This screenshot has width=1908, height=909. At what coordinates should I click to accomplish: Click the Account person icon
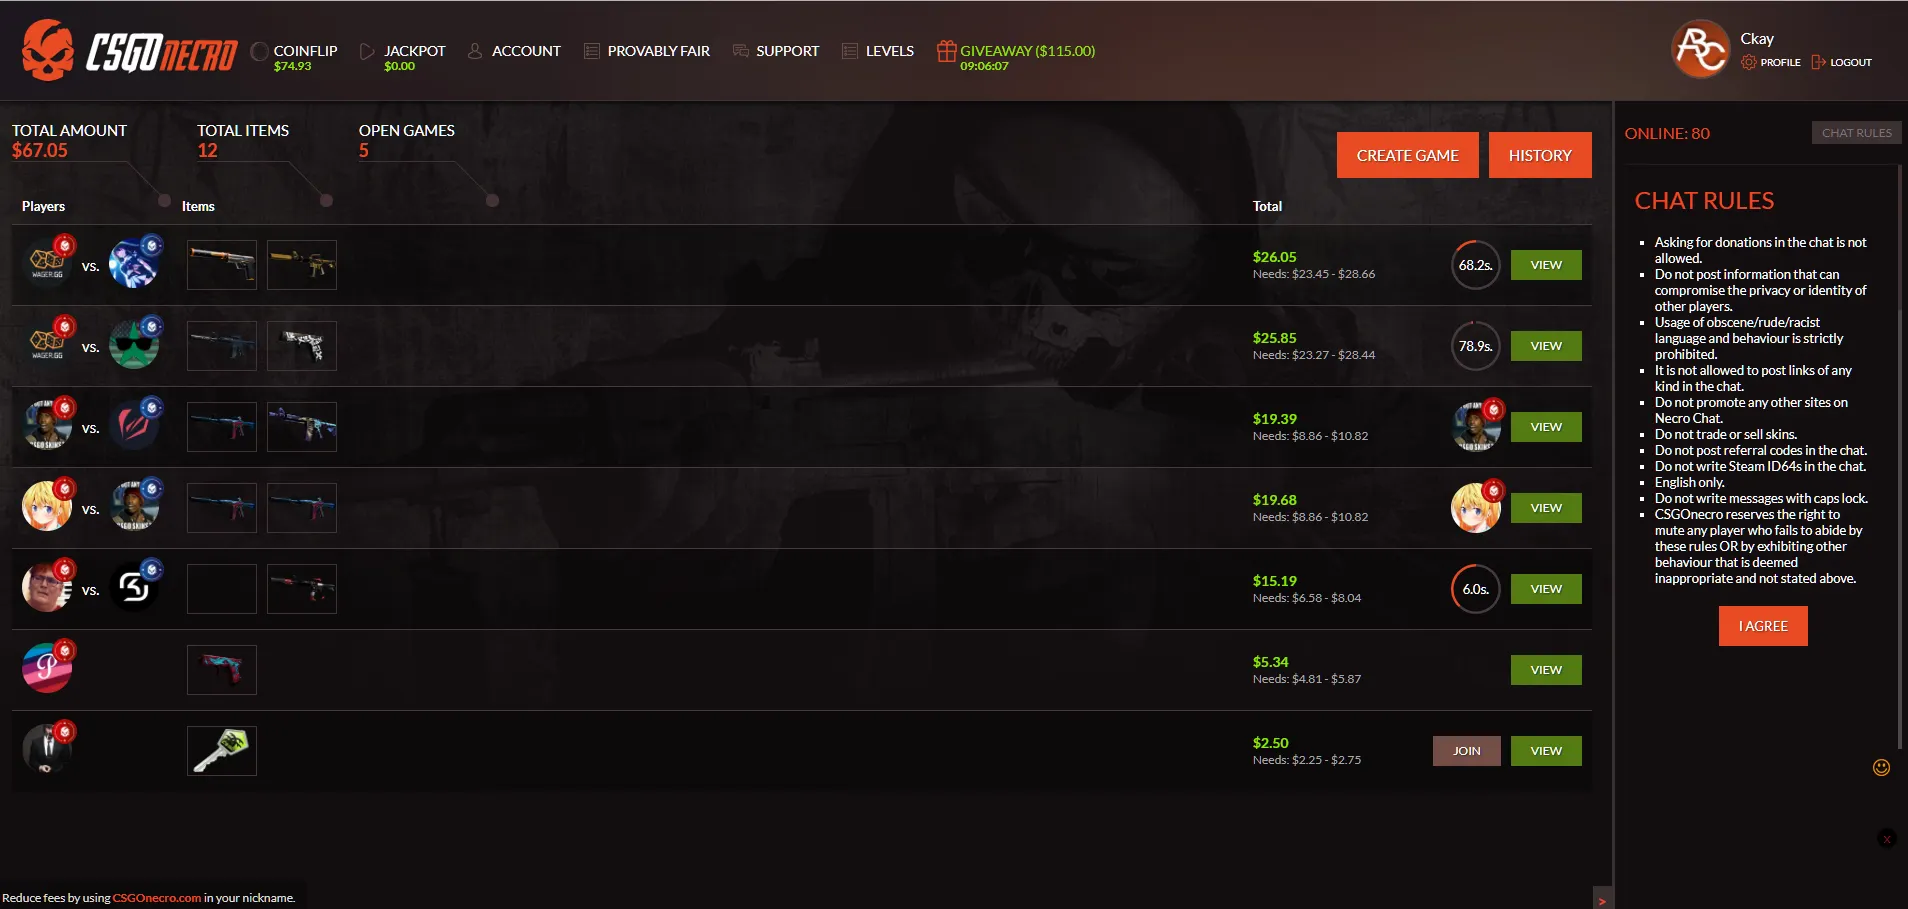[475, 51]
